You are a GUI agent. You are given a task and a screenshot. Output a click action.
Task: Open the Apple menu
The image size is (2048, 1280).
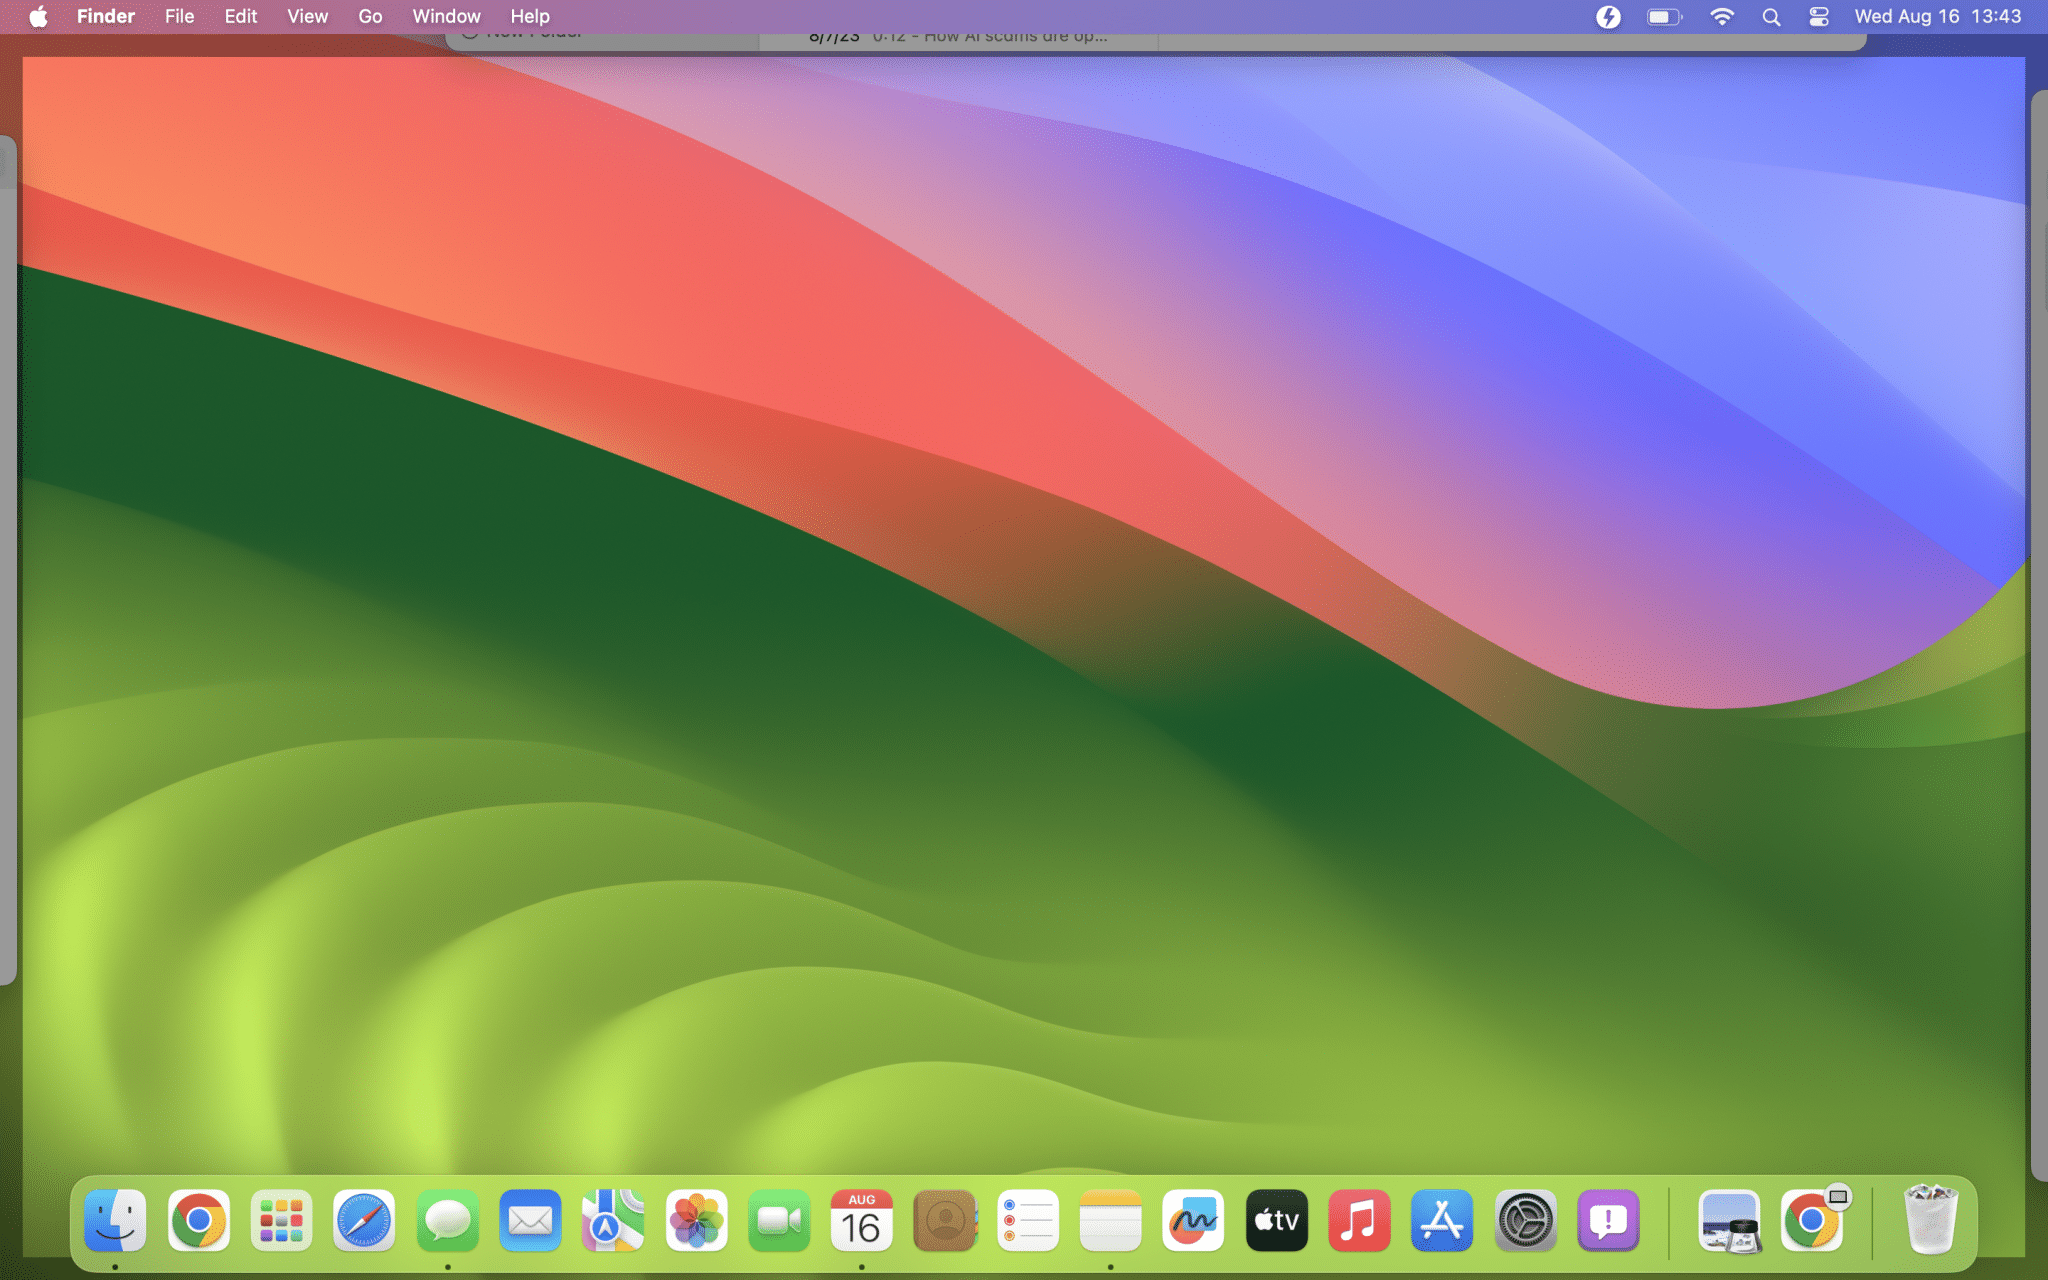click(x=38, y=17)
